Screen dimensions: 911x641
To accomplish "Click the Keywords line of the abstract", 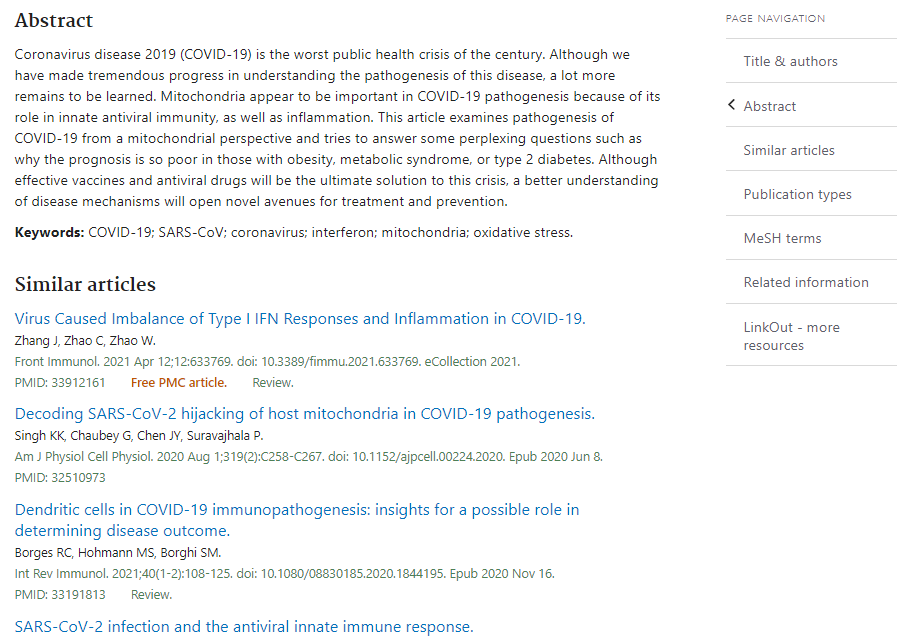I will pos(293,232).
